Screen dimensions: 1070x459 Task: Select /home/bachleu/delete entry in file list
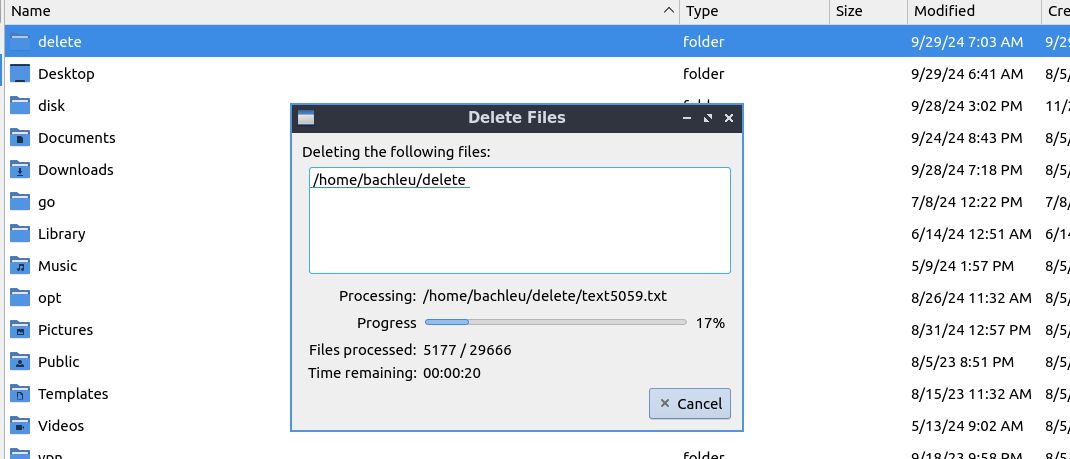pyautogui.click(x=390, y=180)
